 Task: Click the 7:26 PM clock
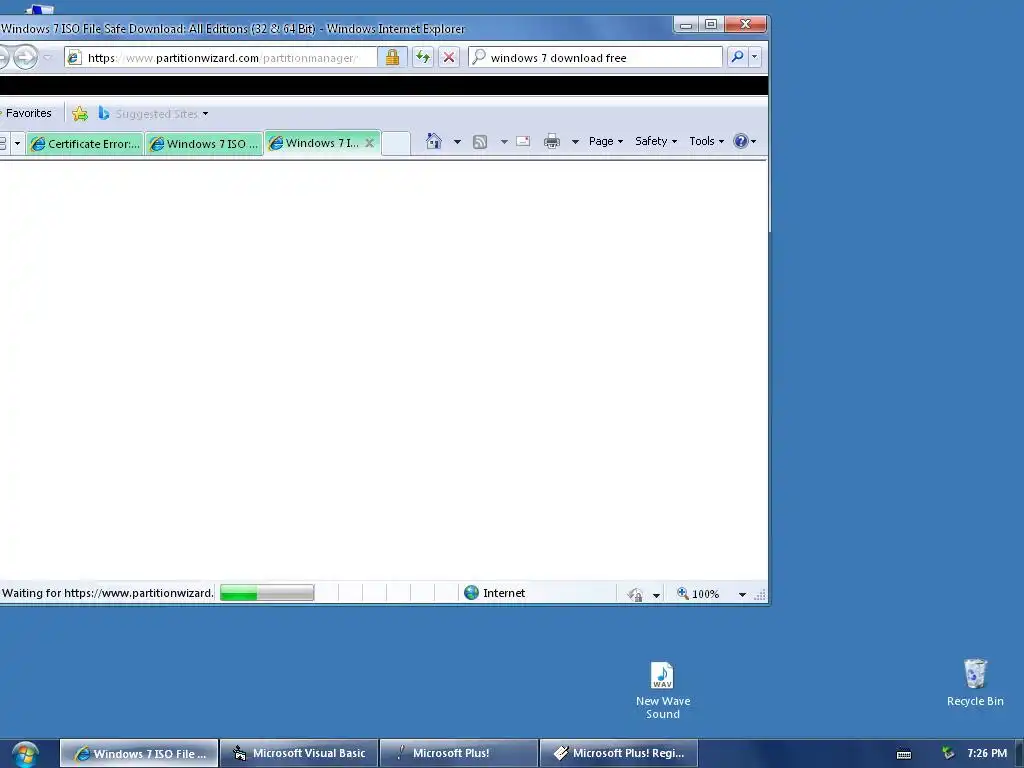pos(987,754)
